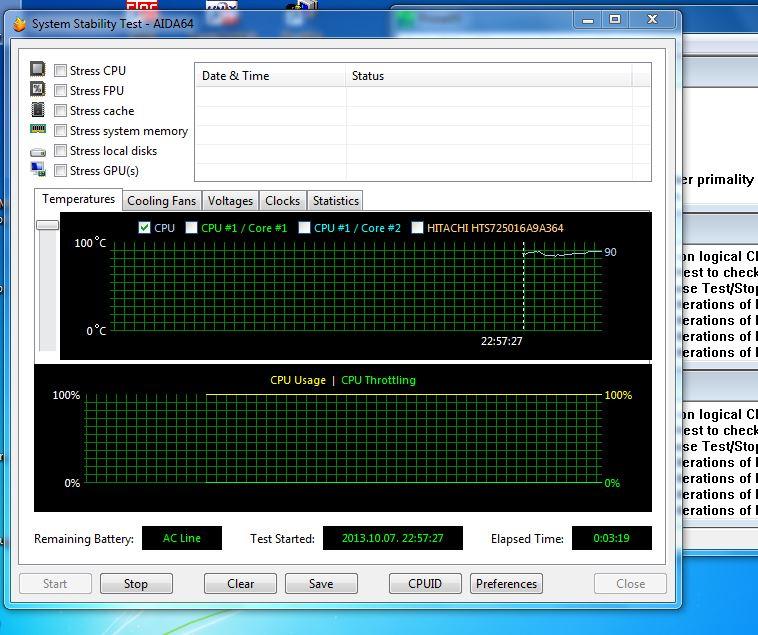Show CPU #1 / Core #1 temperature line
The image size is (758, 635).
[191, 228]
